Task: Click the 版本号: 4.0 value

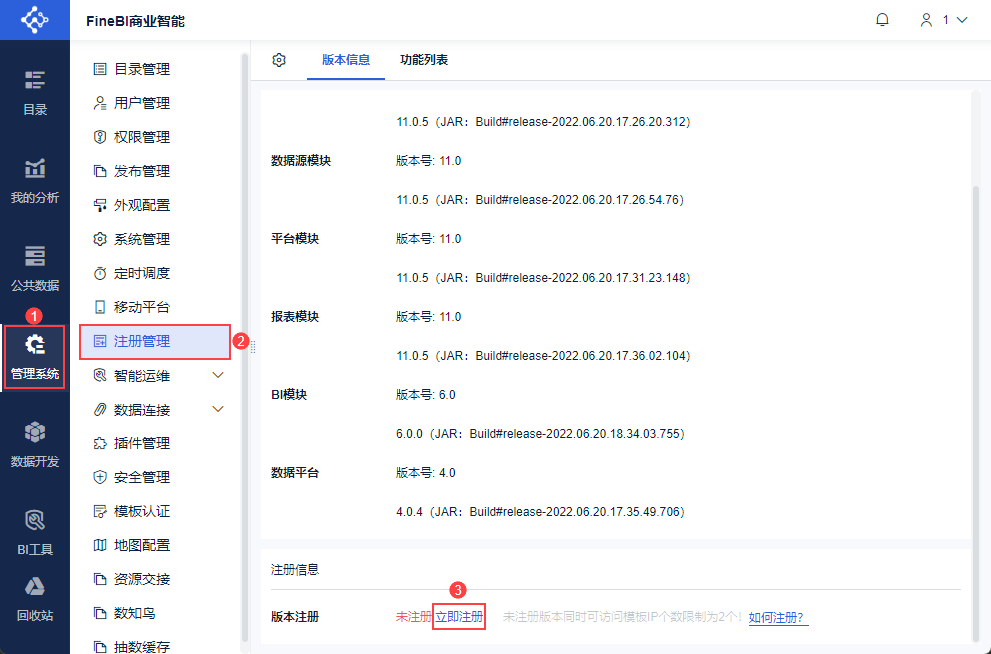Action: coord(426,473)
